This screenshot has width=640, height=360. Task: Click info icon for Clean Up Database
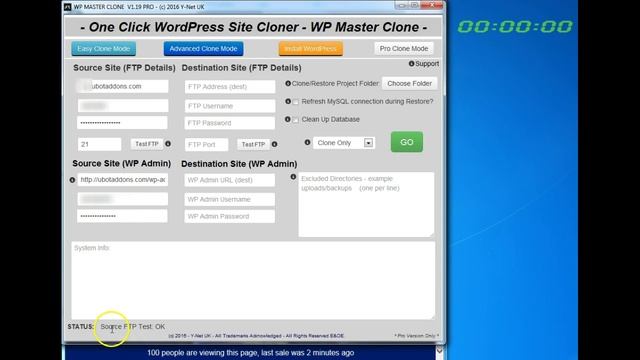[x=288, y=119]
